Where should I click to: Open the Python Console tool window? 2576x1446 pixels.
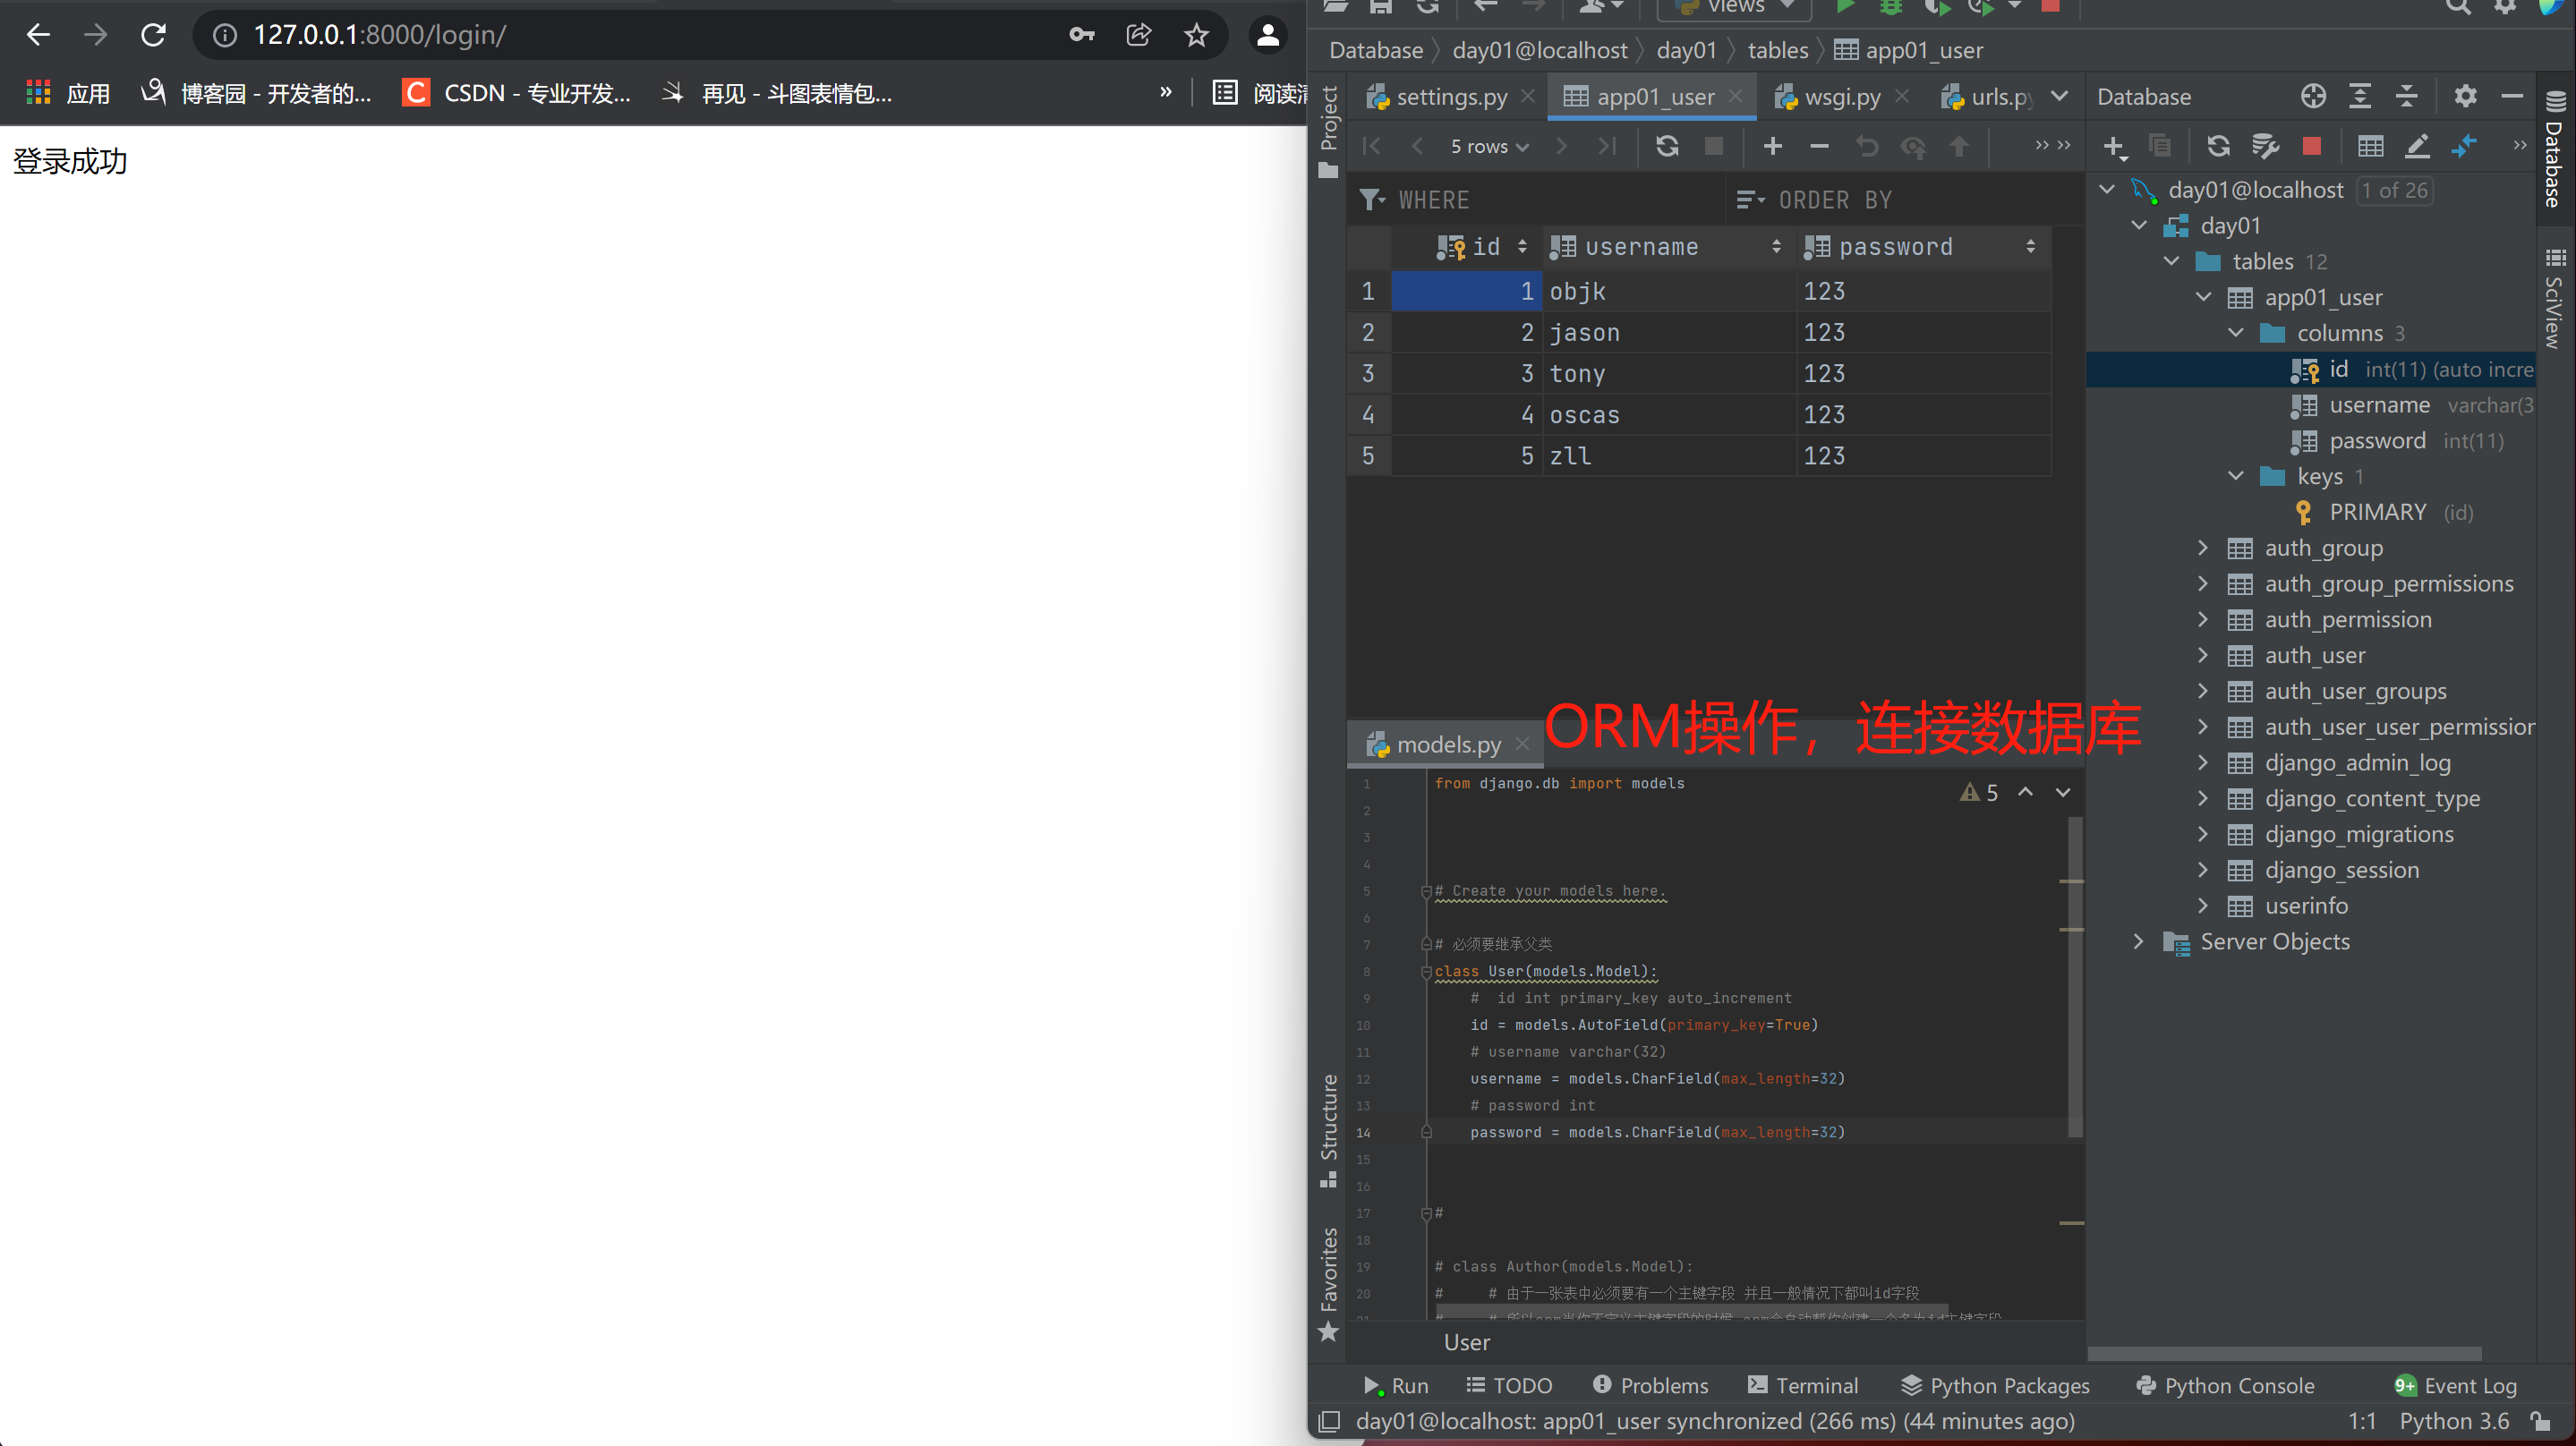coord(2225,1385)
